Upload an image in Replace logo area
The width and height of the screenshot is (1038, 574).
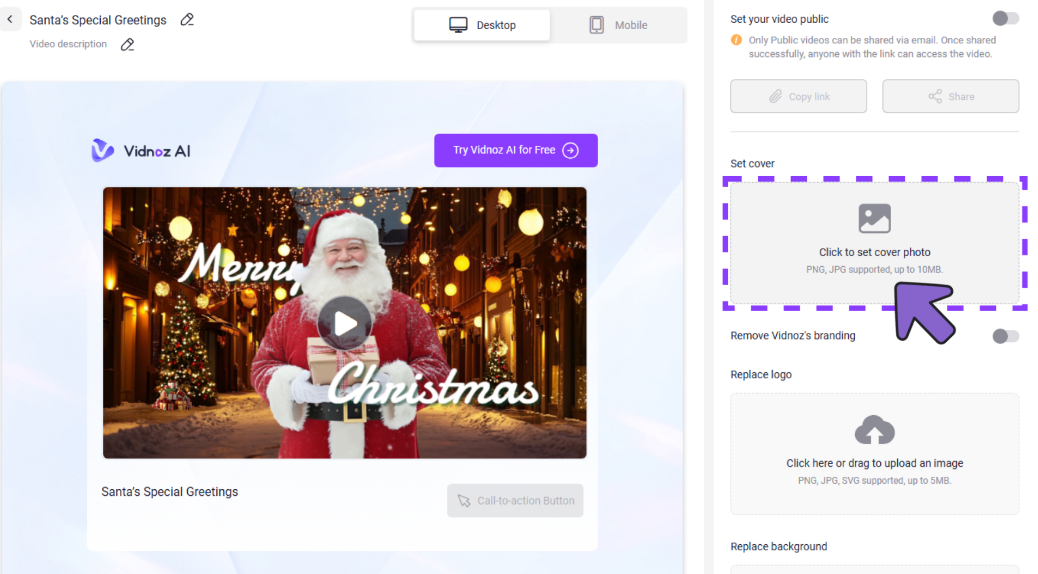(x=874, y=454)
